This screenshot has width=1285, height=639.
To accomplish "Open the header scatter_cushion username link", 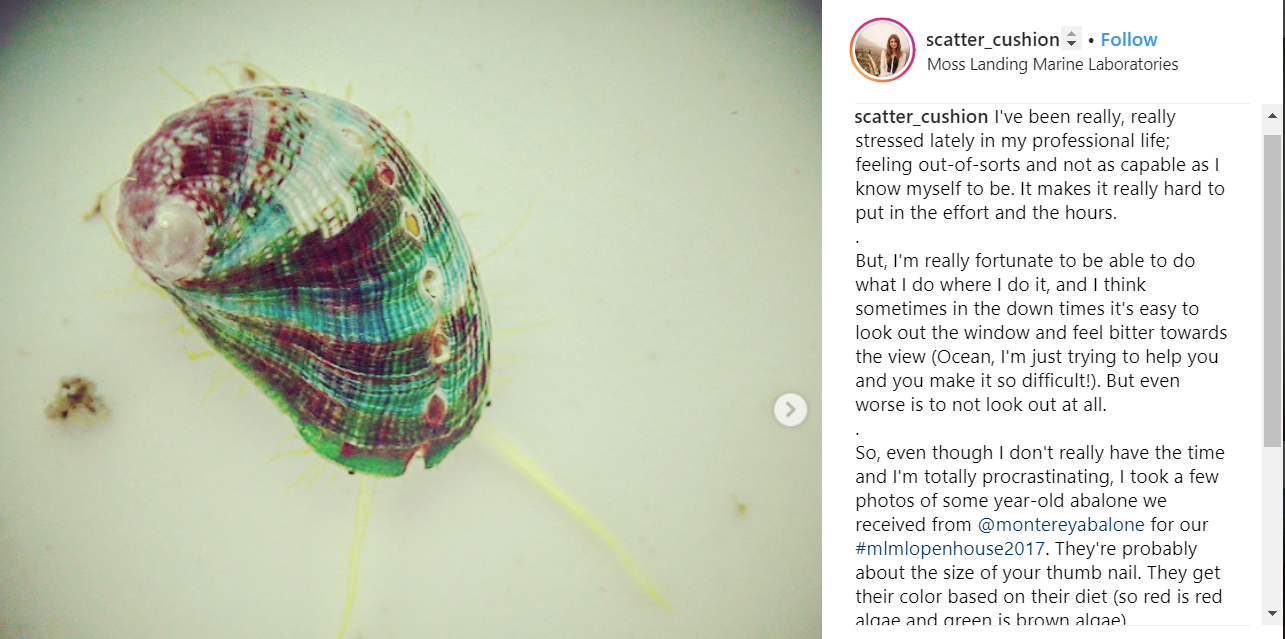I will pyautogui.click(x=992, y=40).
